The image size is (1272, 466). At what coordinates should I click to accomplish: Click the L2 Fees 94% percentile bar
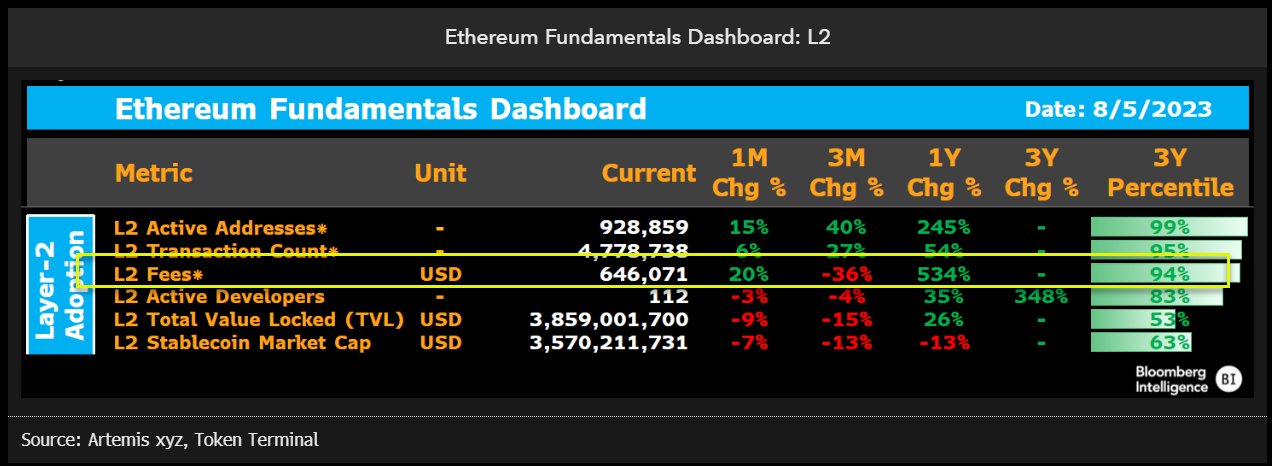[1165, 274]
